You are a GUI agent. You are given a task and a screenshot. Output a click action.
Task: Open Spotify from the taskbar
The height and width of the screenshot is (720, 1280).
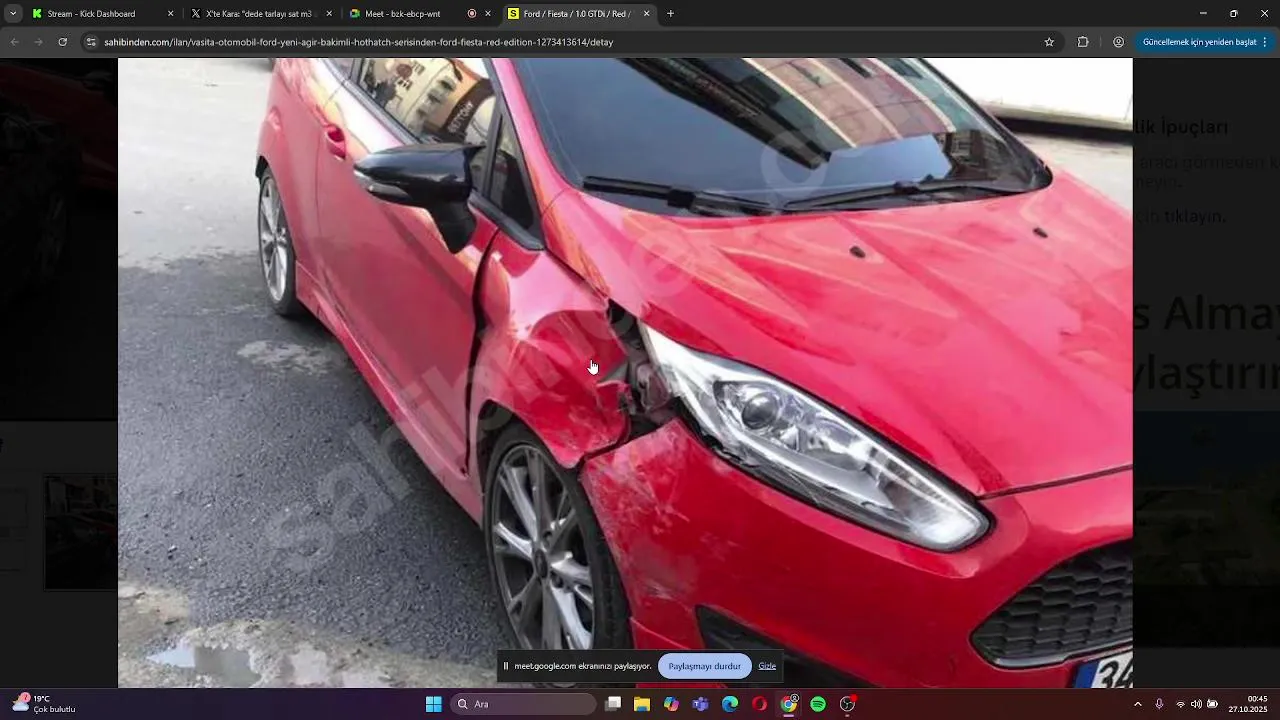coord(818,704)
